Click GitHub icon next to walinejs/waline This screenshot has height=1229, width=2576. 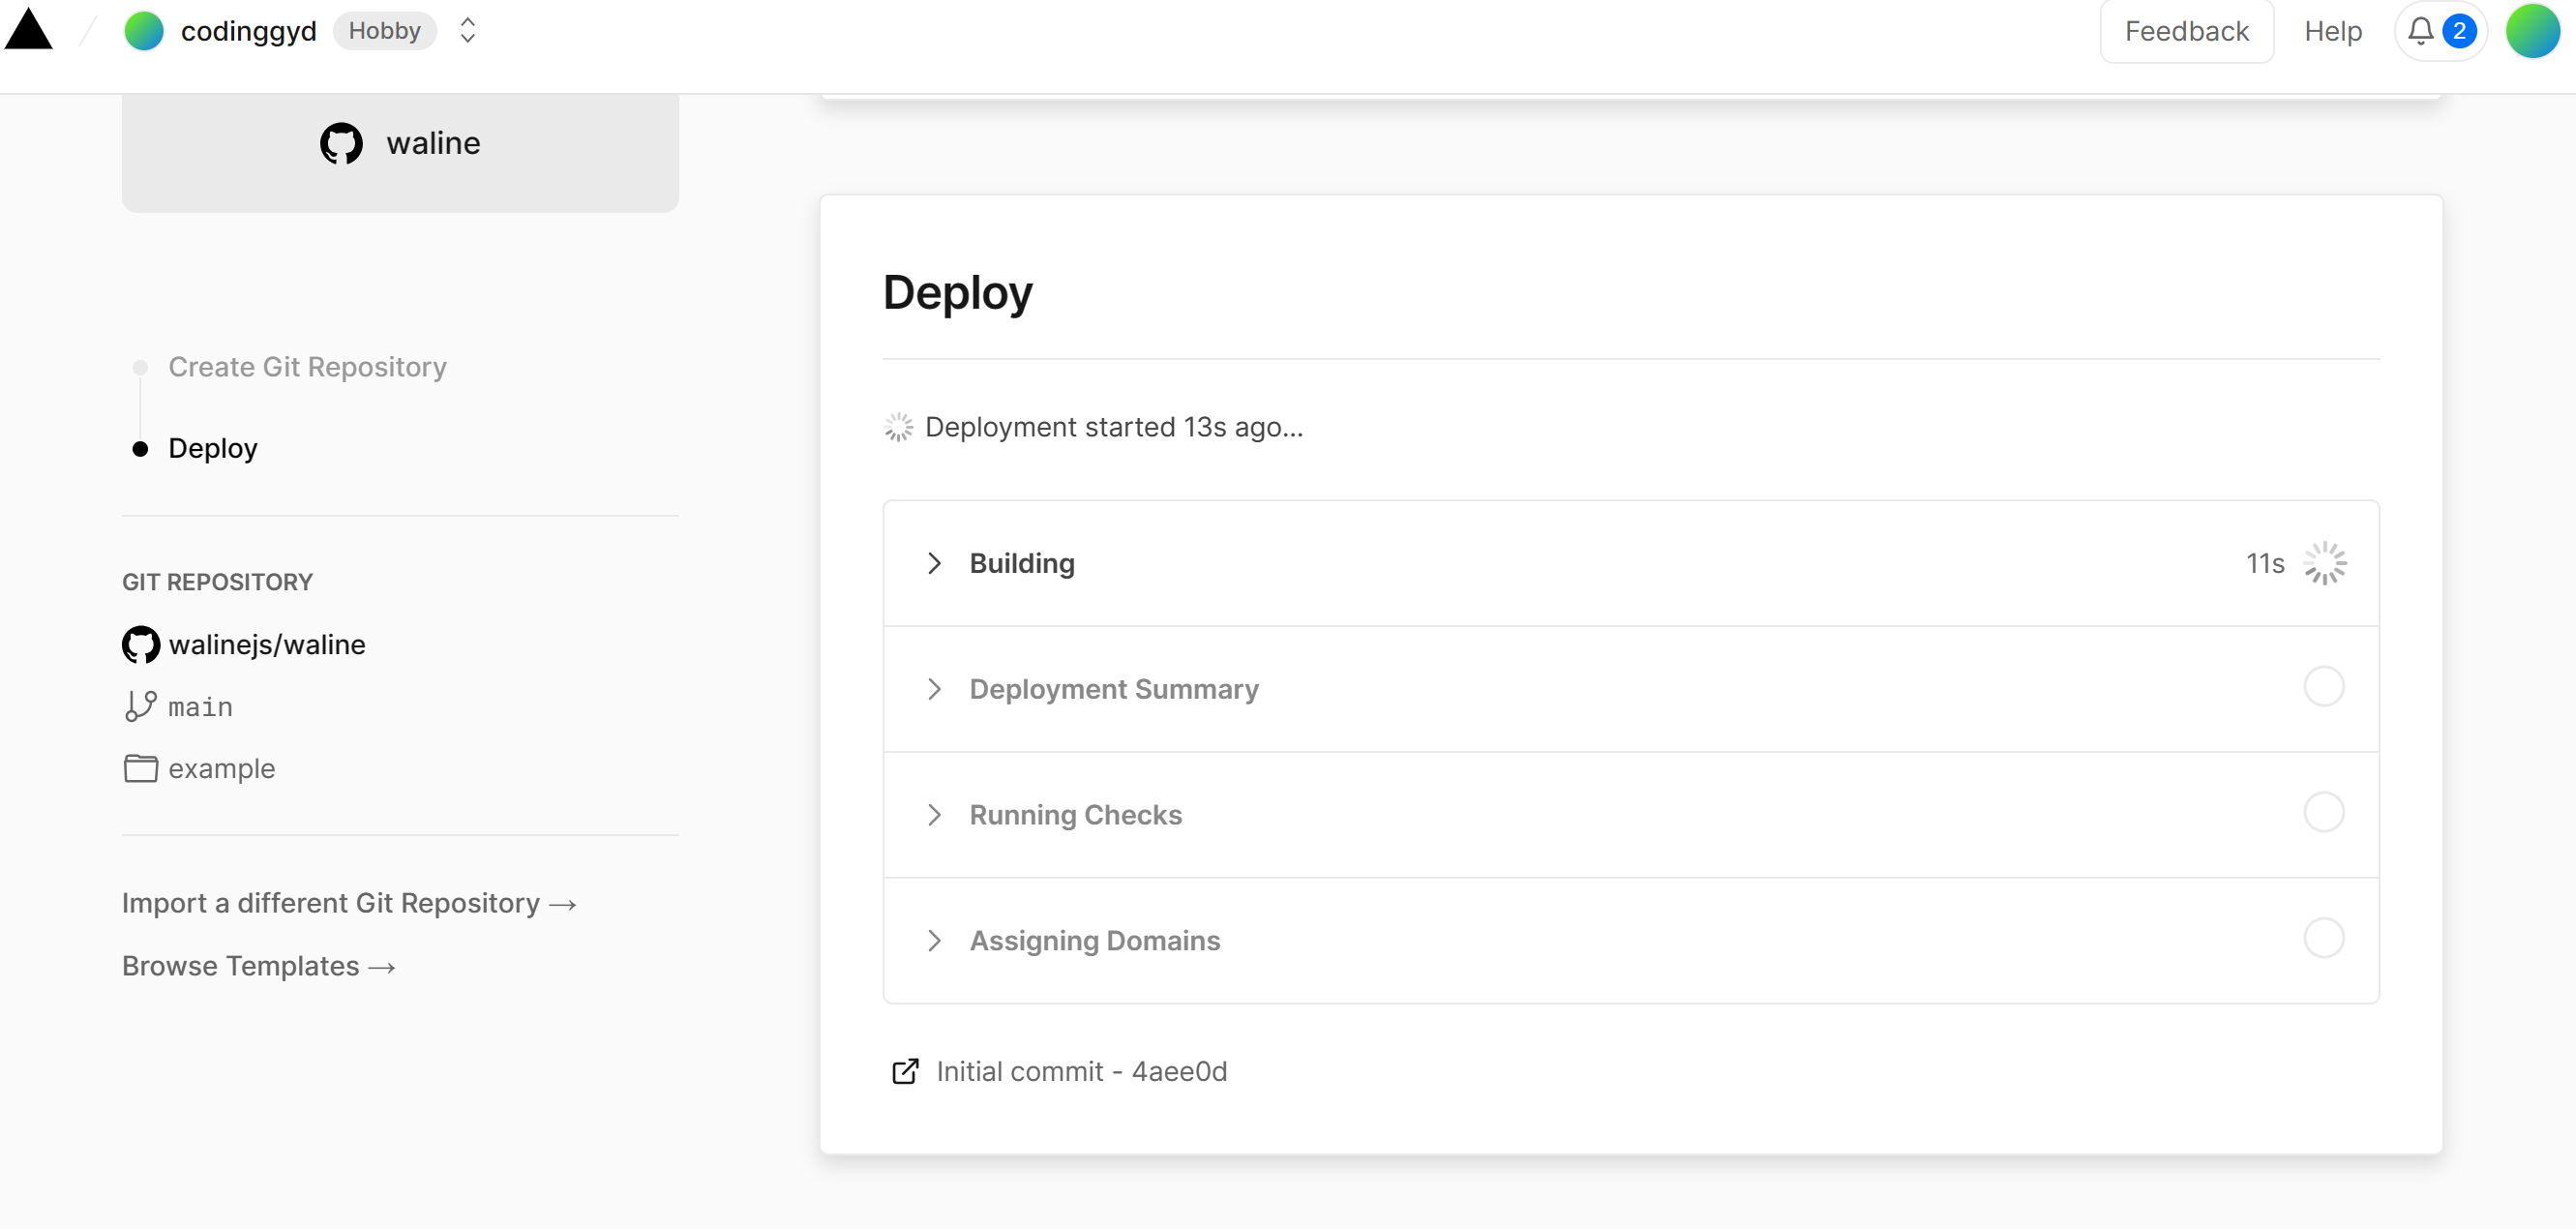click(141, 645)
